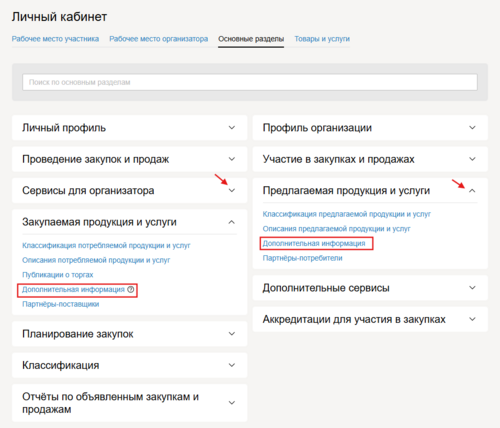Click Участие в закупках и продажах title
The height and width of the screenshot is (428, 500).
tap(338, 159)
